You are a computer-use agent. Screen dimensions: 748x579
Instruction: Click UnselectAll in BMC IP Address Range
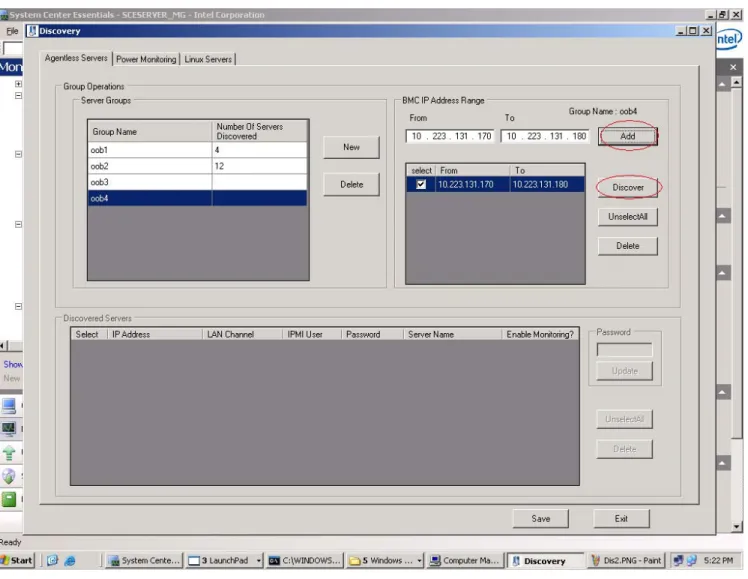point(627,217)
